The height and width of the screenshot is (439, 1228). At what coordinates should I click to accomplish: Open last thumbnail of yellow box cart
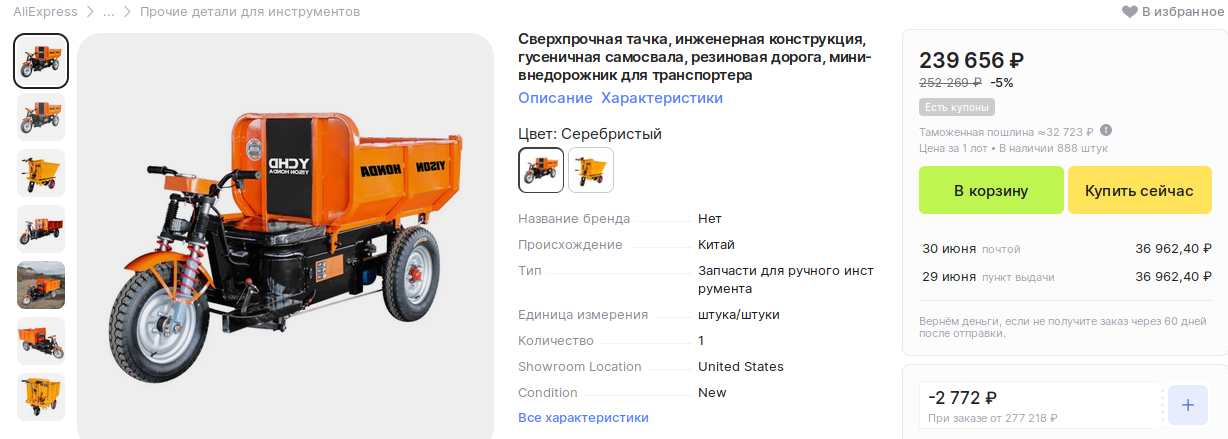tap(41, 397)
